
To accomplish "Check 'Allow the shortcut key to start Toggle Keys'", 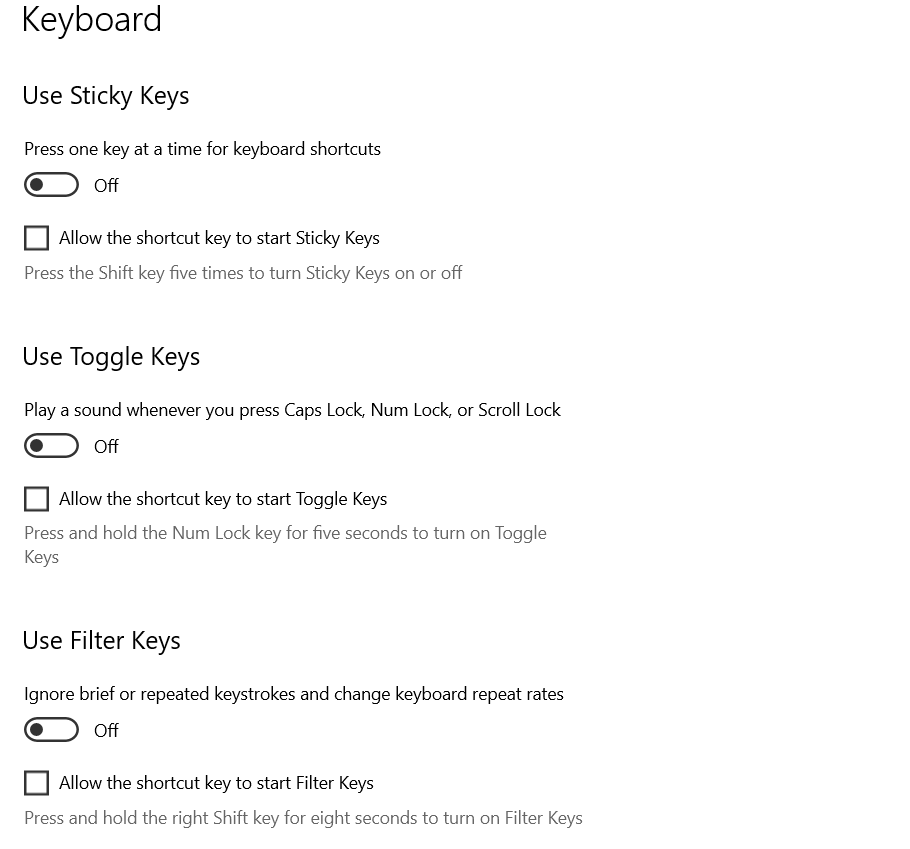I will coord(36,498).
